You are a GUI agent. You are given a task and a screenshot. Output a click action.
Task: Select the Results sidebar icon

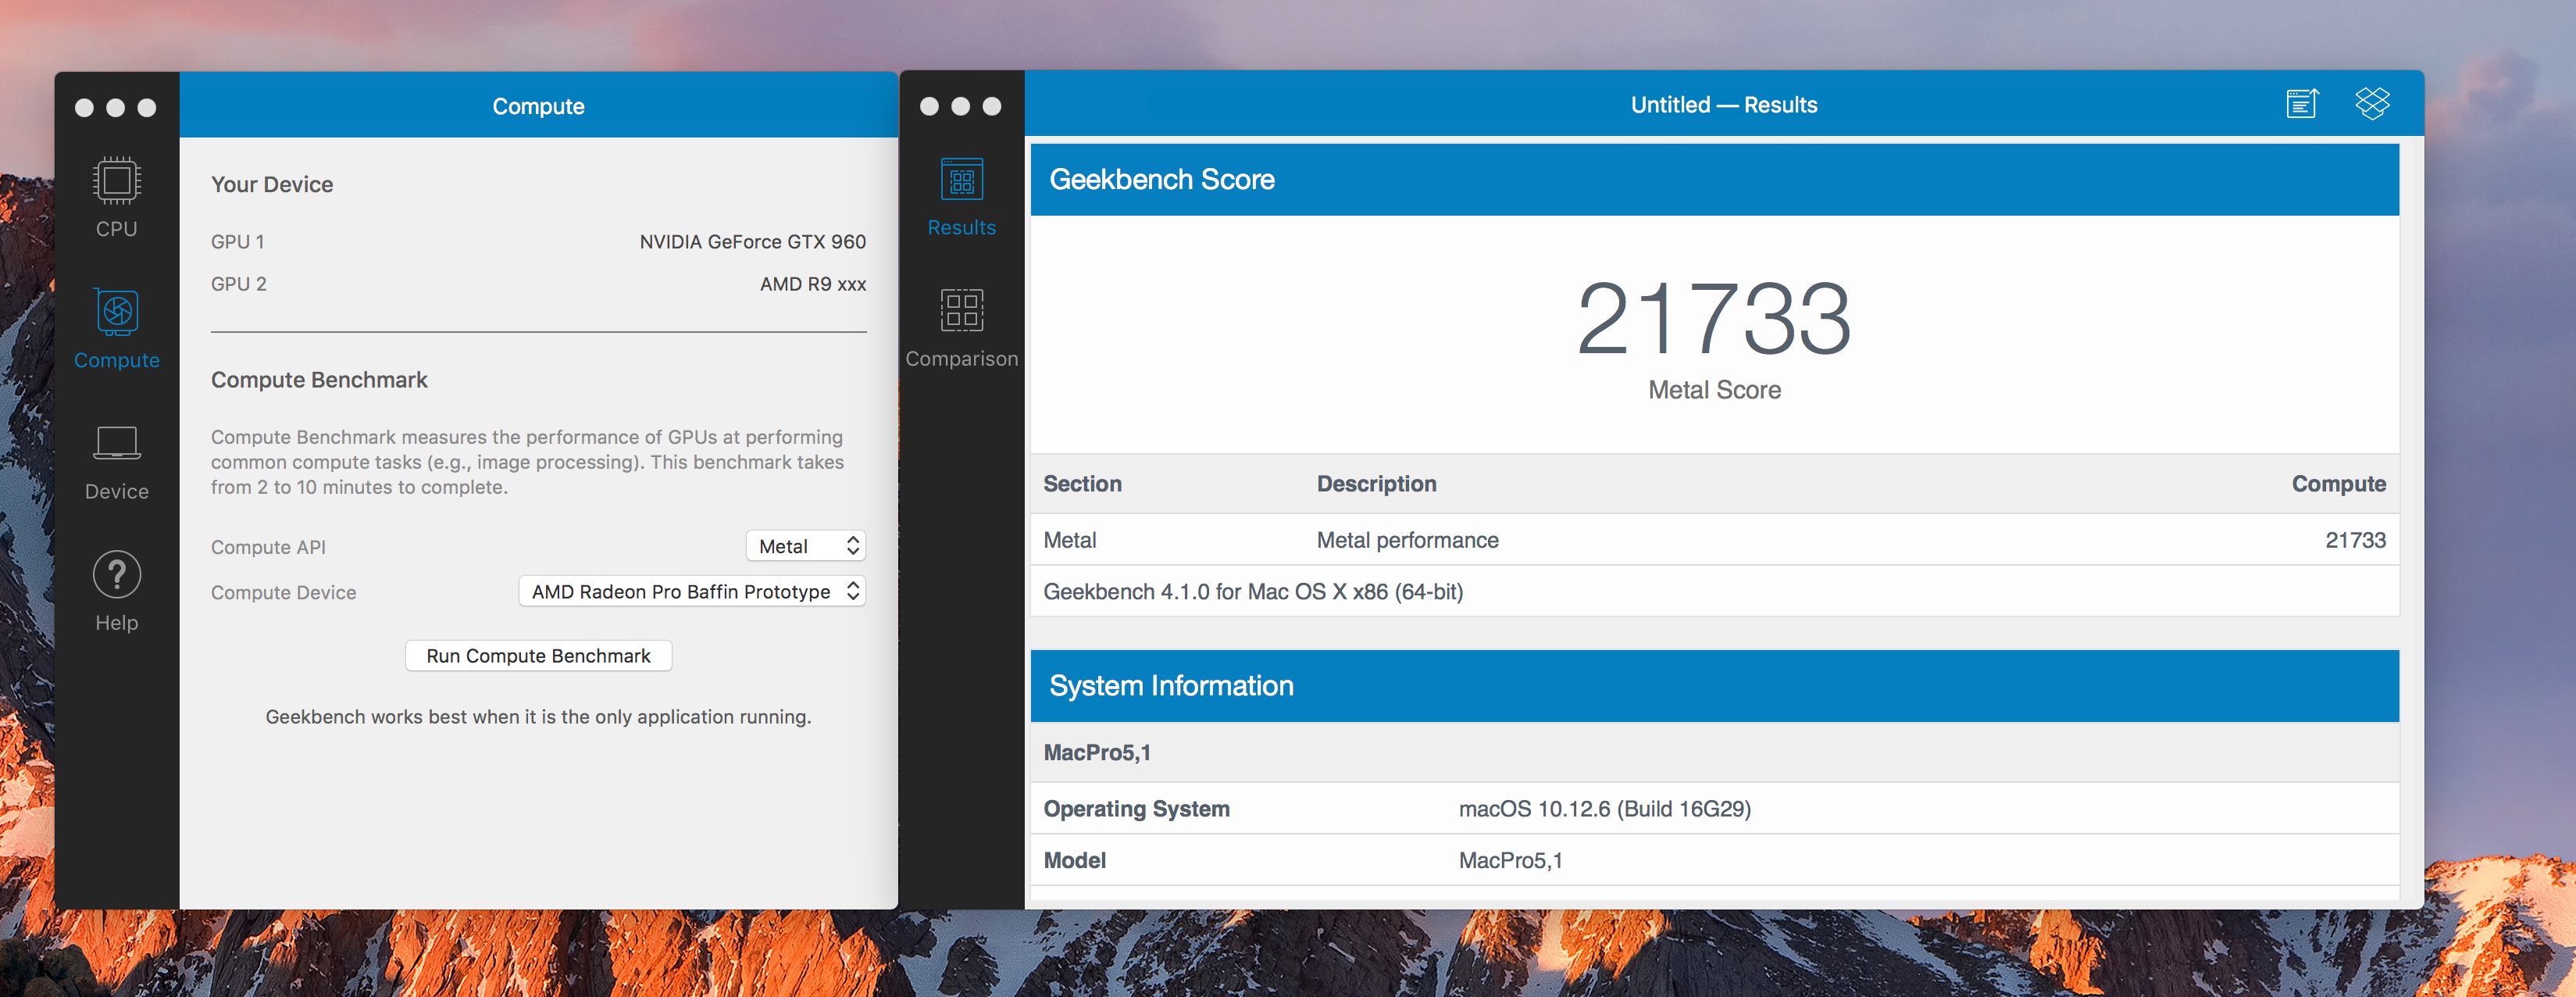[x=961, y=196]
